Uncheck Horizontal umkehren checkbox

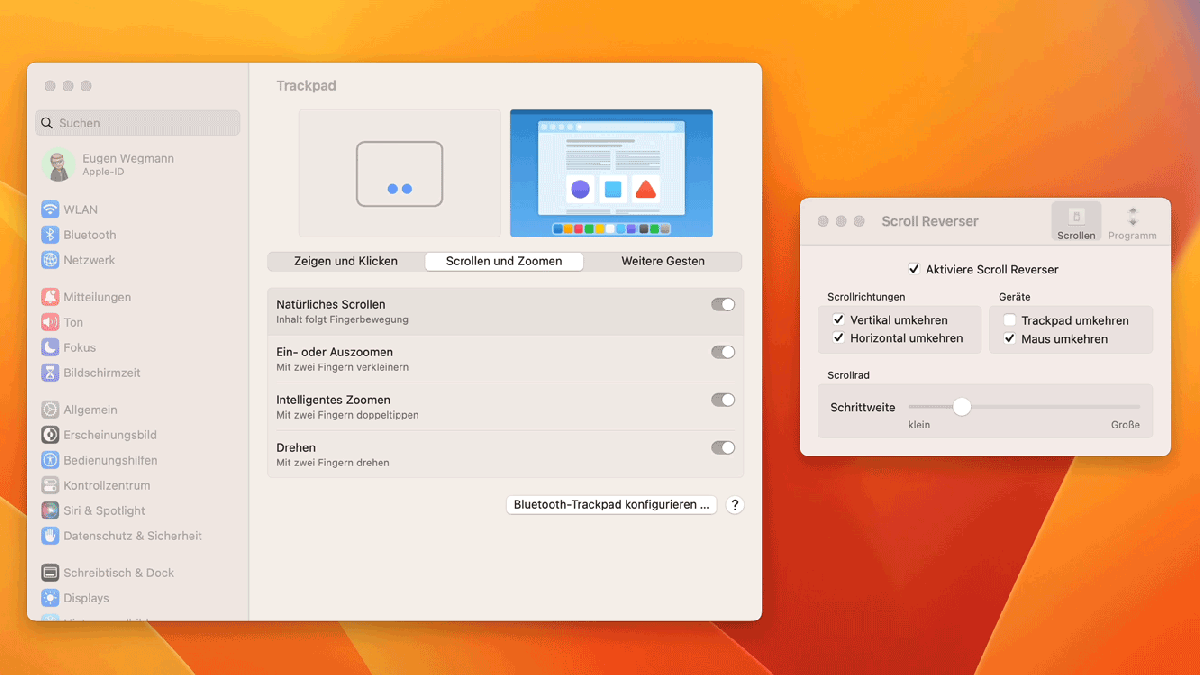(x=839, y=338)
